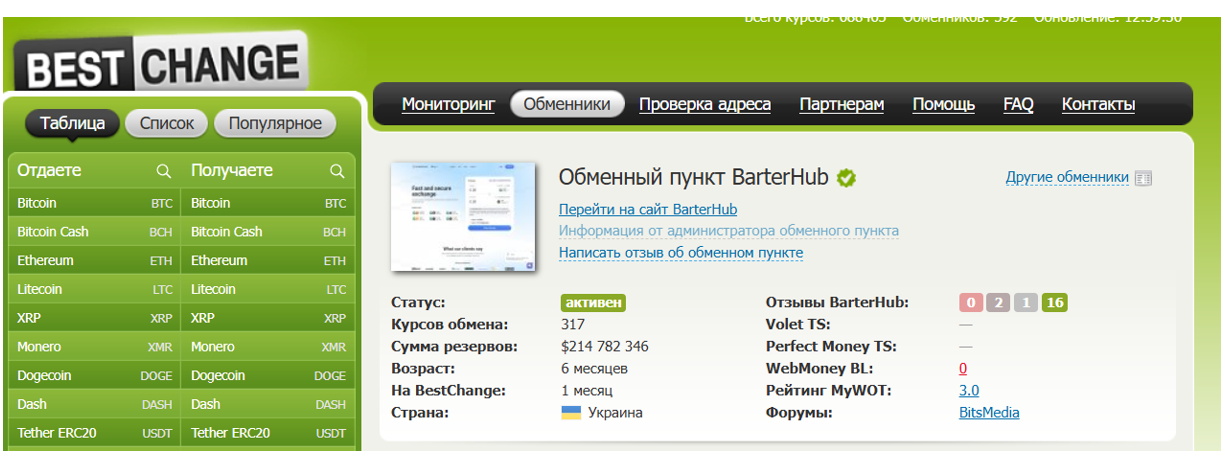Select XRP in the Получаете column
The image size is (1225, 458).
pyautogui.click(x=268, y=318)
